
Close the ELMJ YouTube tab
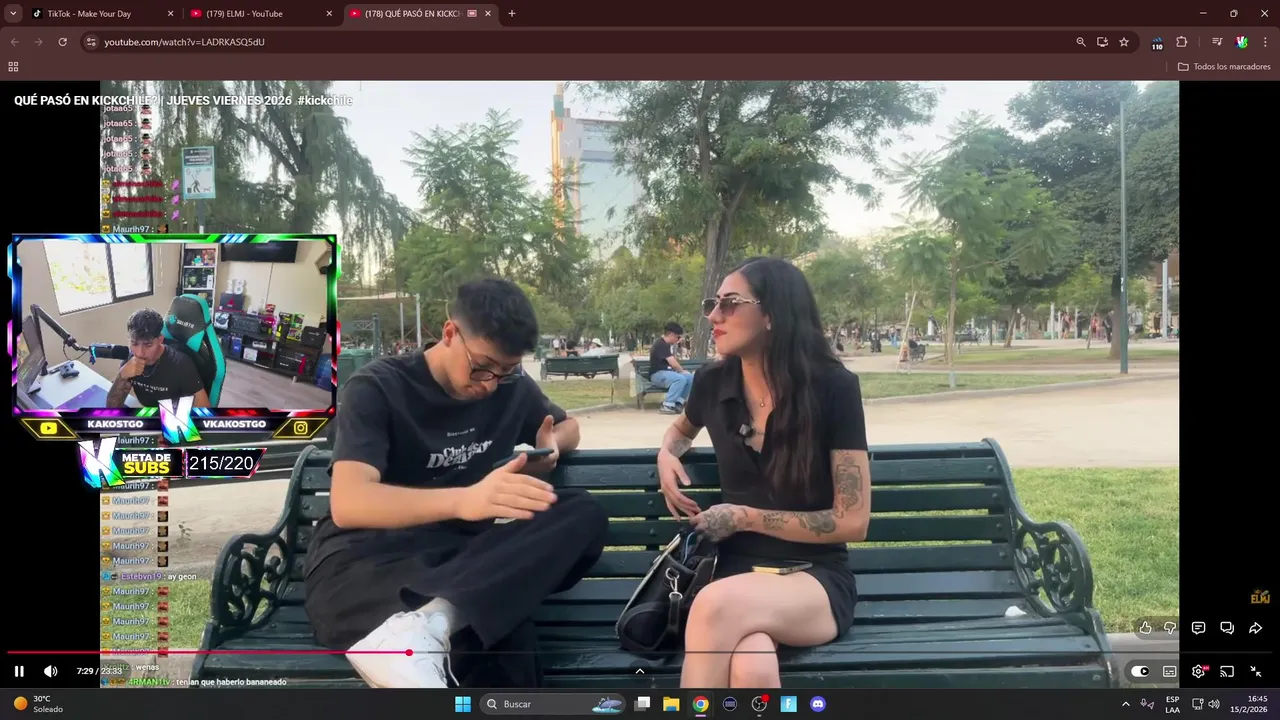click(x=329, y=14)
